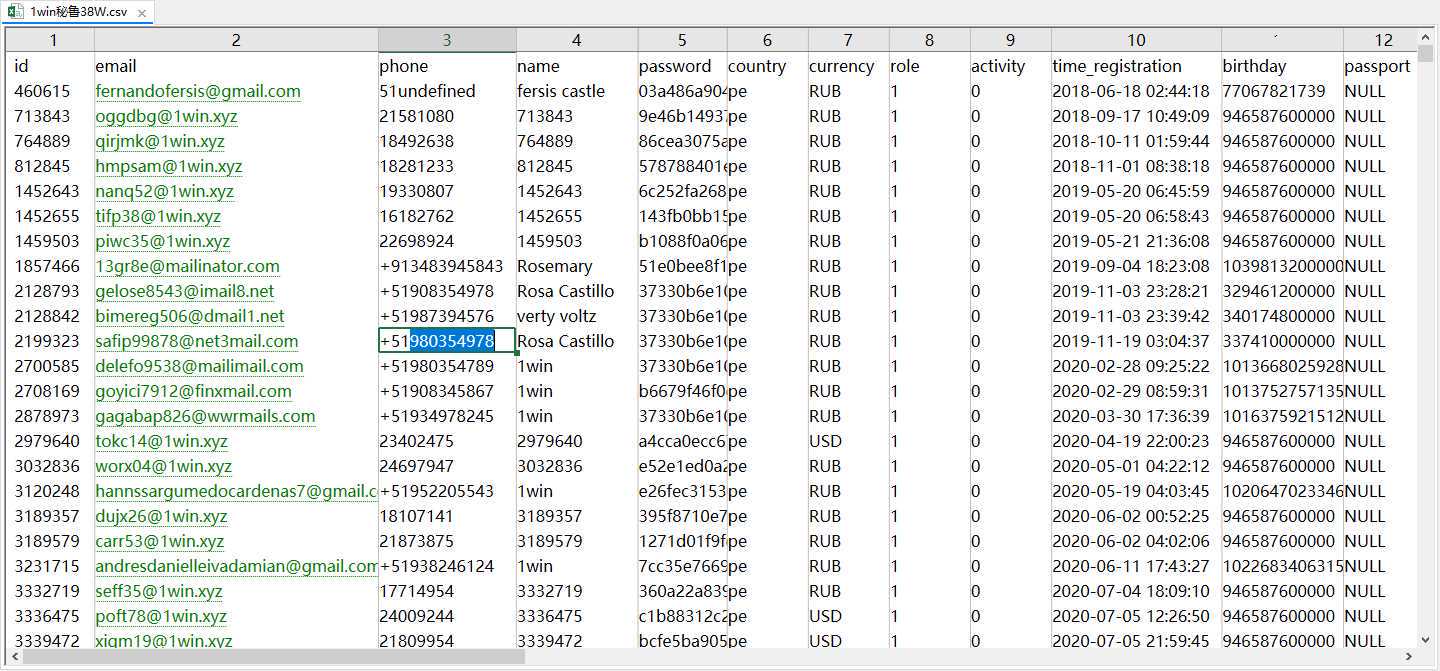
Task: Select column header 12
Action: point(1383,40)
